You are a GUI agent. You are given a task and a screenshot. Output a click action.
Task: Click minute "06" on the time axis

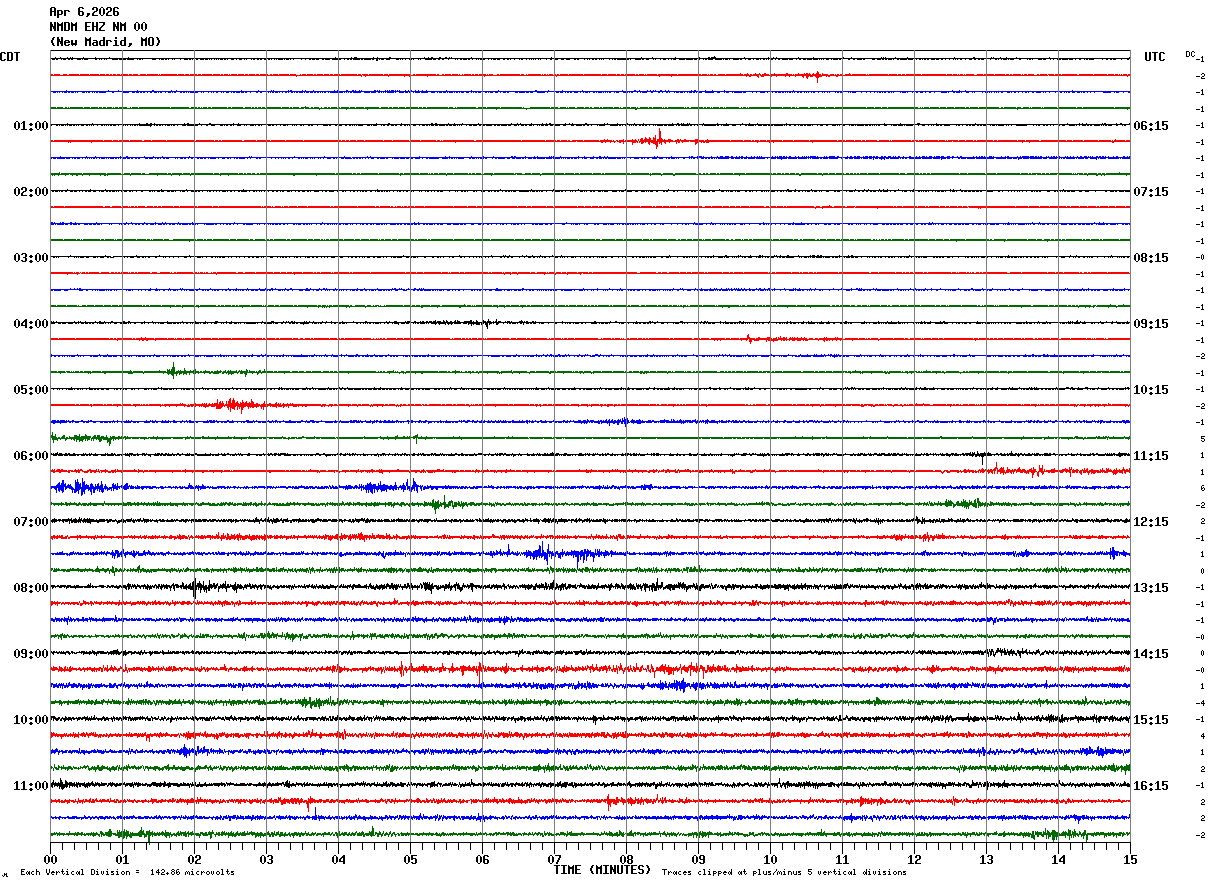pos(482,859)
